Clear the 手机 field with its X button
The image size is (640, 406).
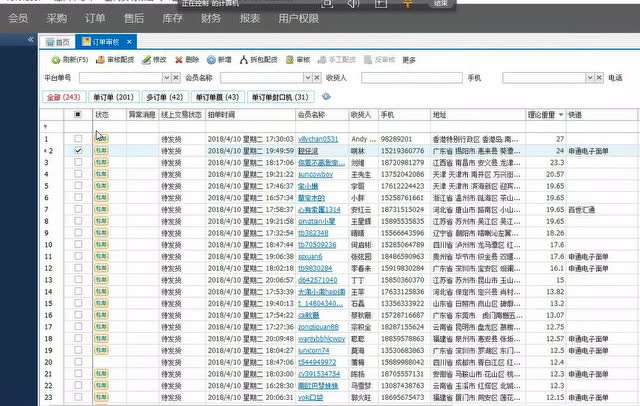tap(599, 78)
